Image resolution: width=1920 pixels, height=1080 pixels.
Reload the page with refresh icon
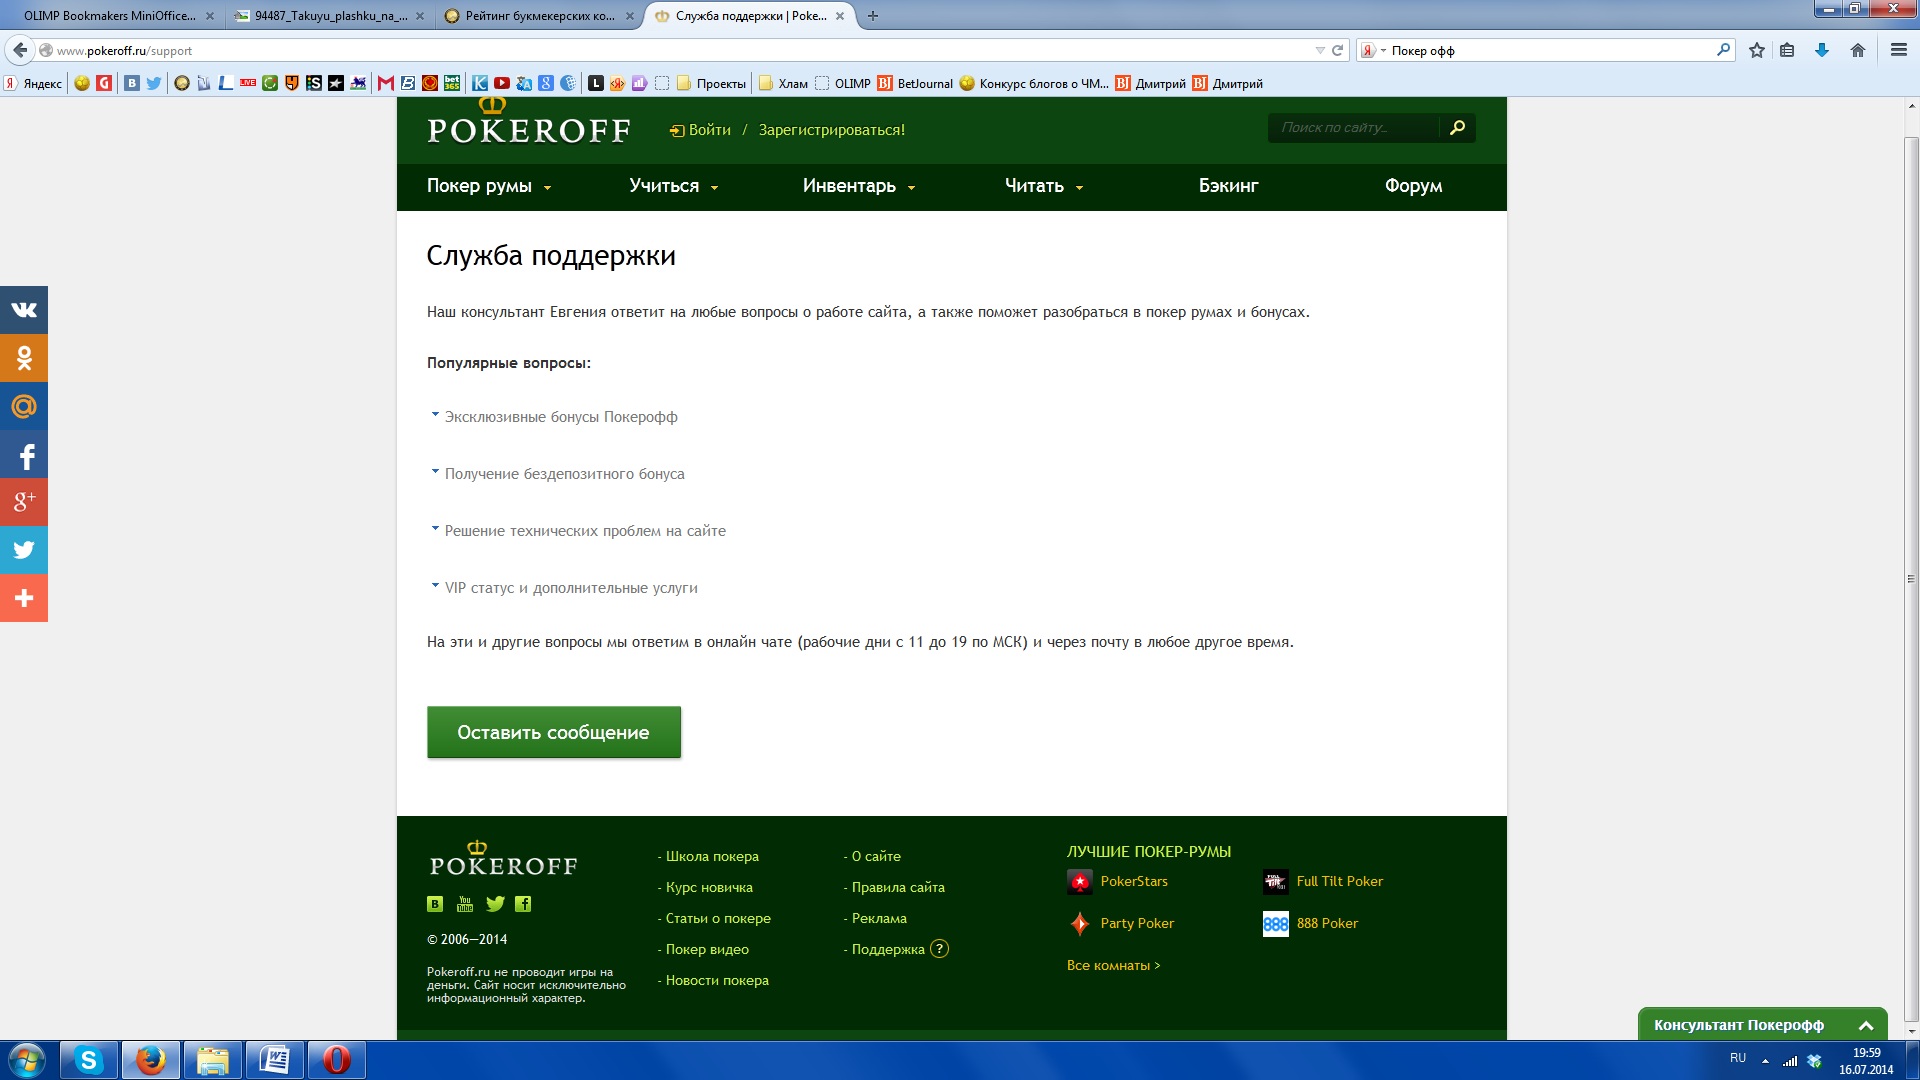pyautogui.click(x=1337, y=50)
